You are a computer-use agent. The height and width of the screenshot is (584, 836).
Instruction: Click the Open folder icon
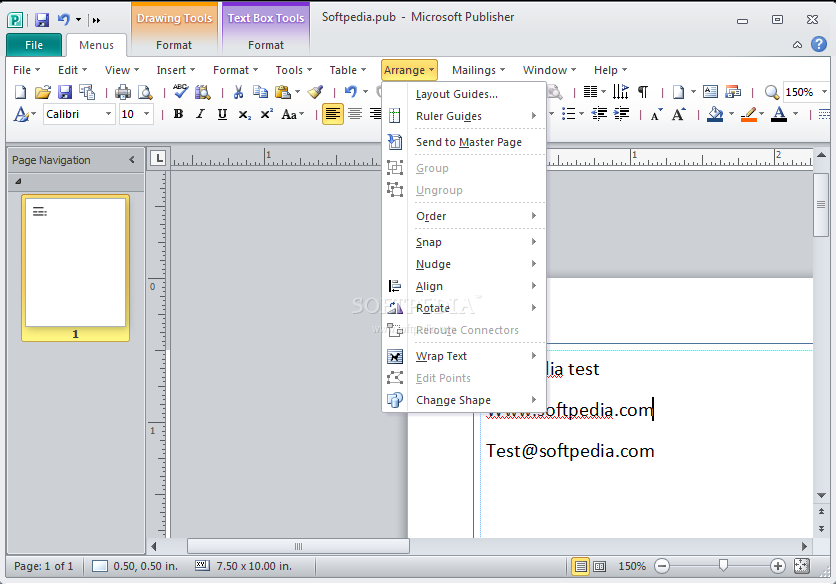[x=43, y=92]
